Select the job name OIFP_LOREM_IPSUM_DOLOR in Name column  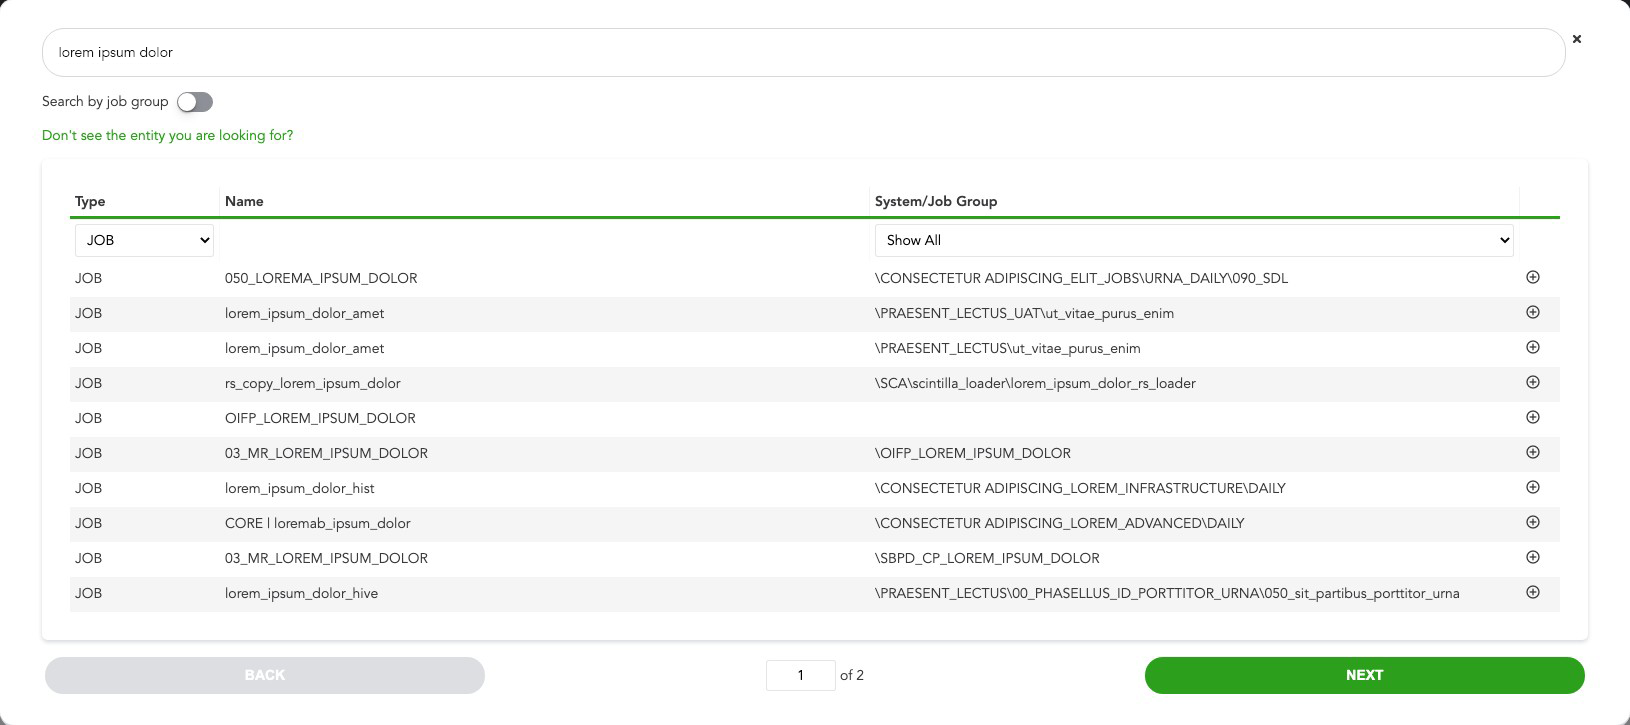pos(320,418)
